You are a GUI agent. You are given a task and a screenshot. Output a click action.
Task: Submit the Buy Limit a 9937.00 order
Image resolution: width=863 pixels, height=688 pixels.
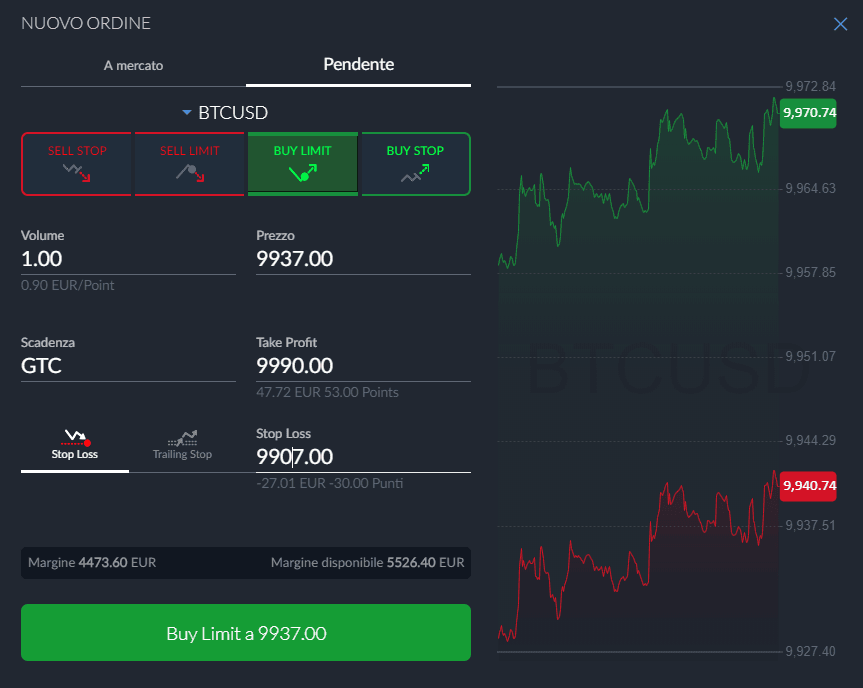pyautogui.click(x=246, y=633)
